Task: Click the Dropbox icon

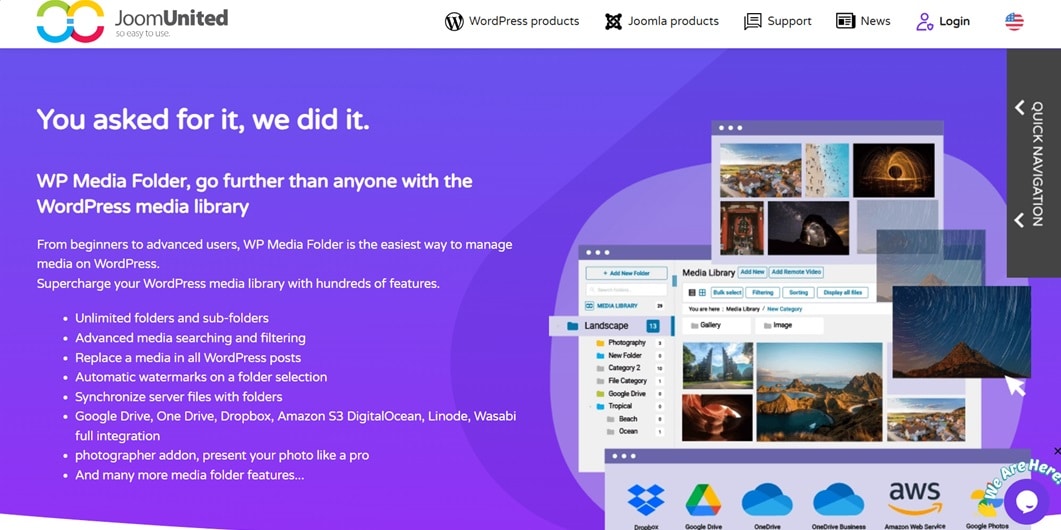Action: click(646, 502)
